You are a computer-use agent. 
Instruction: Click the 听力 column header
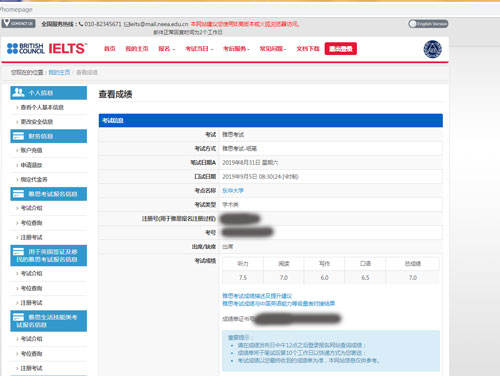243,264
